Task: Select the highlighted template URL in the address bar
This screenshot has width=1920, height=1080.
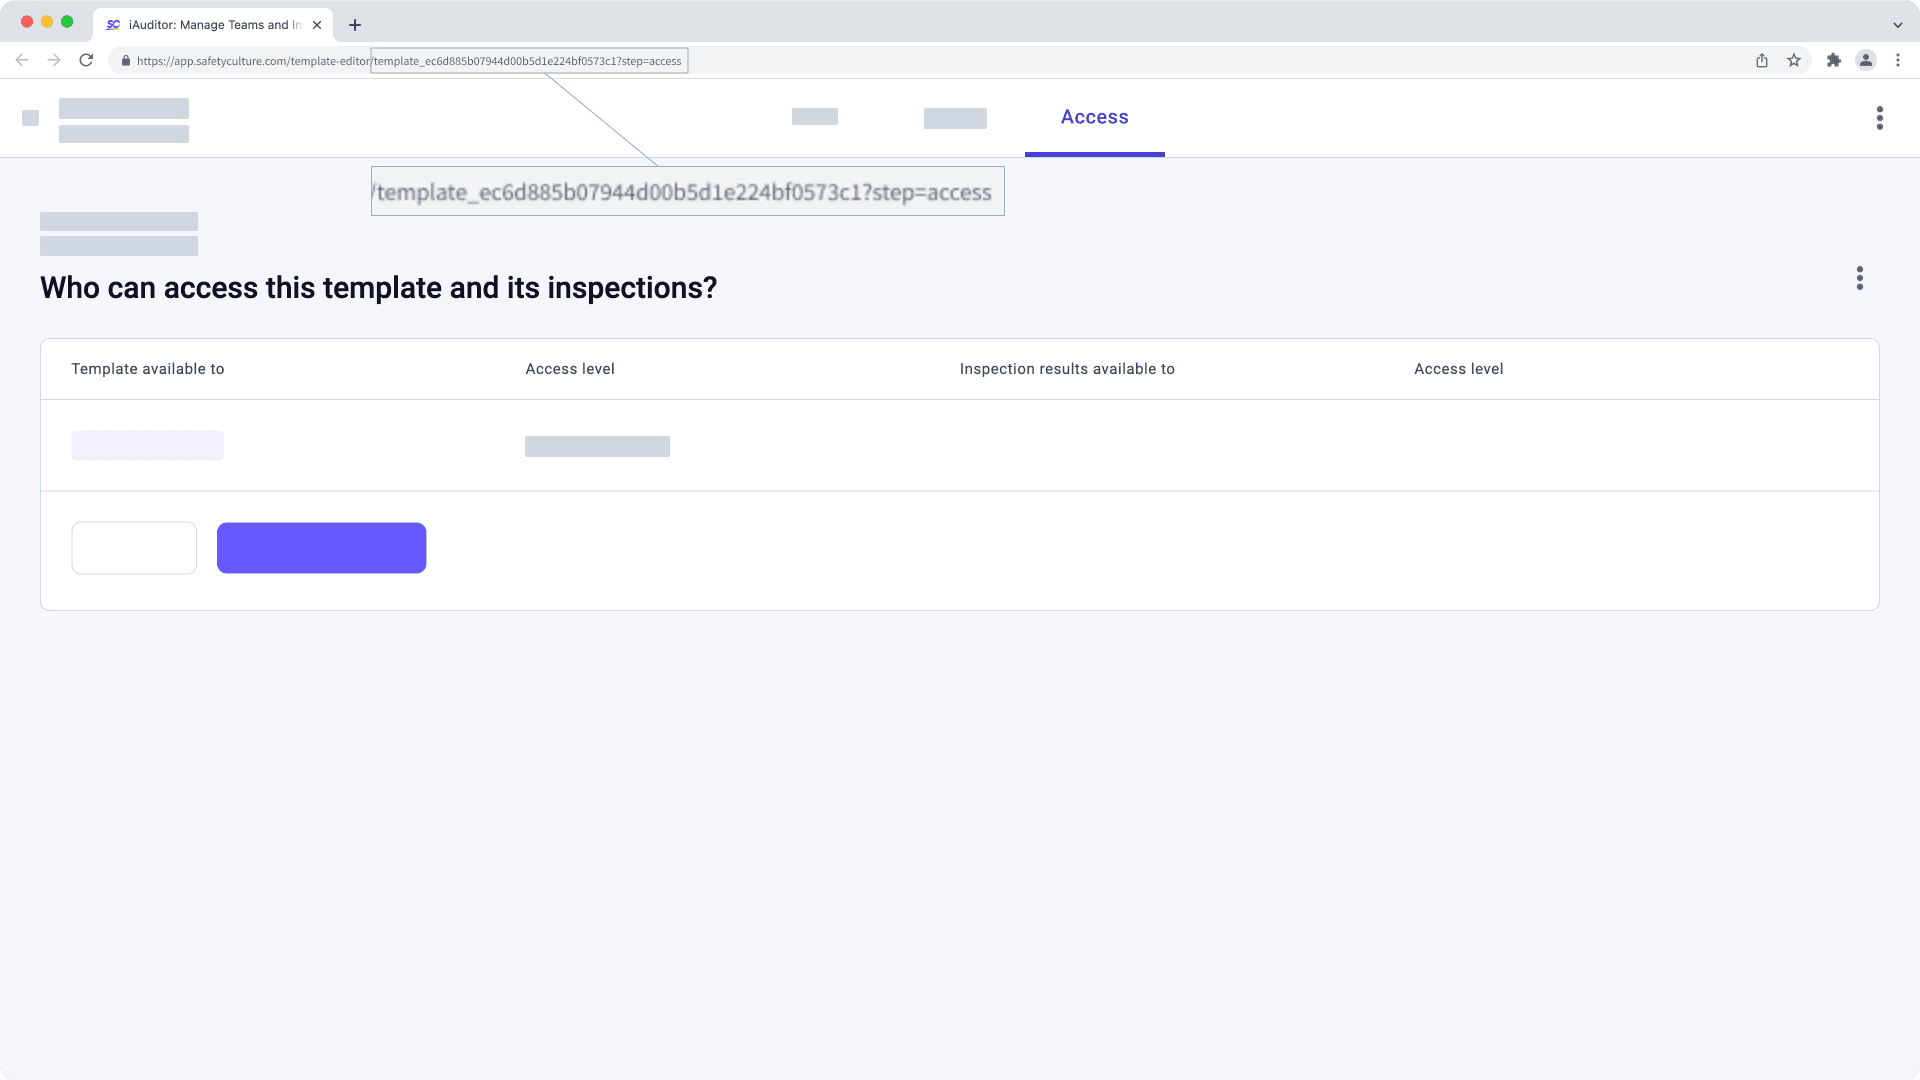Action: [x=528, y=60]
